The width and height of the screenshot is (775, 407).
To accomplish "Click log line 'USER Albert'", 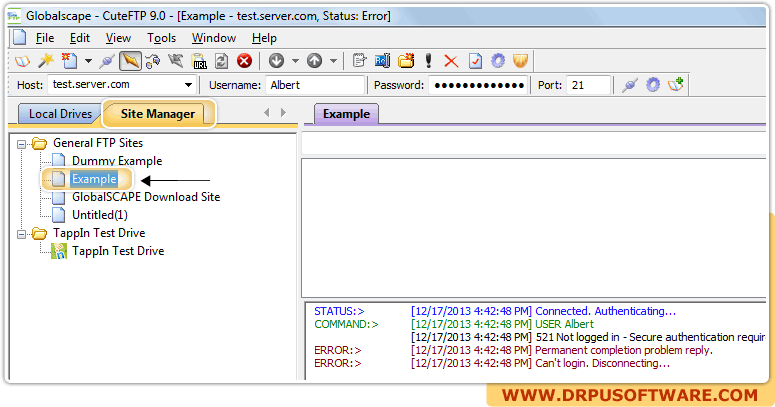I will pos(564,324).
